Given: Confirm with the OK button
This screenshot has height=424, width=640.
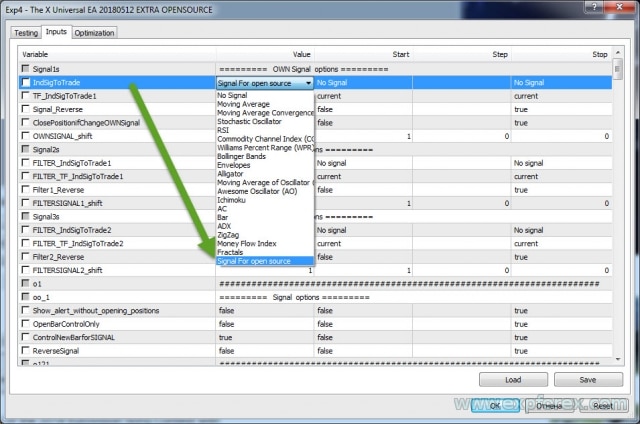Looking at the screenshot, I should coord(495,406).
